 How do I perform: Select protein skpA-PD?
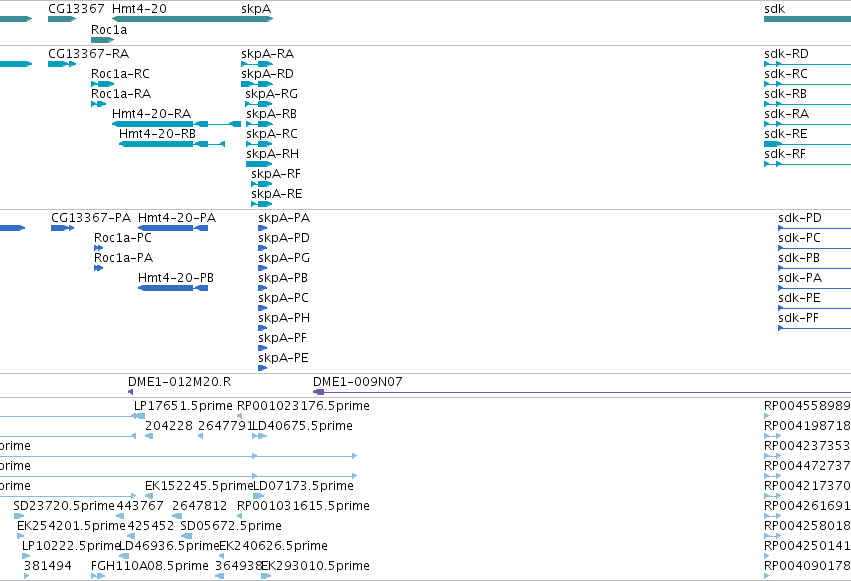pos(284,238)
